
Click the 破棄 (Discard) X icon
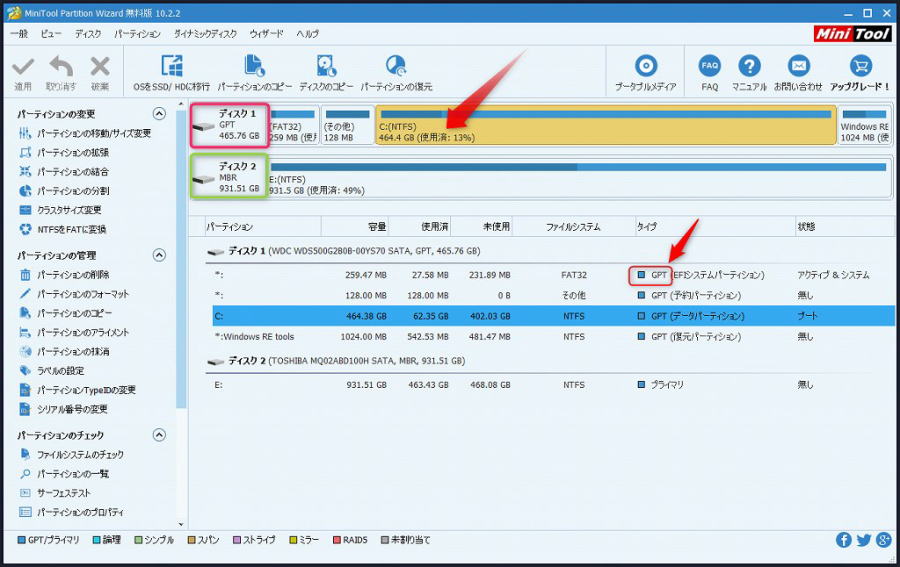[100, 67]
